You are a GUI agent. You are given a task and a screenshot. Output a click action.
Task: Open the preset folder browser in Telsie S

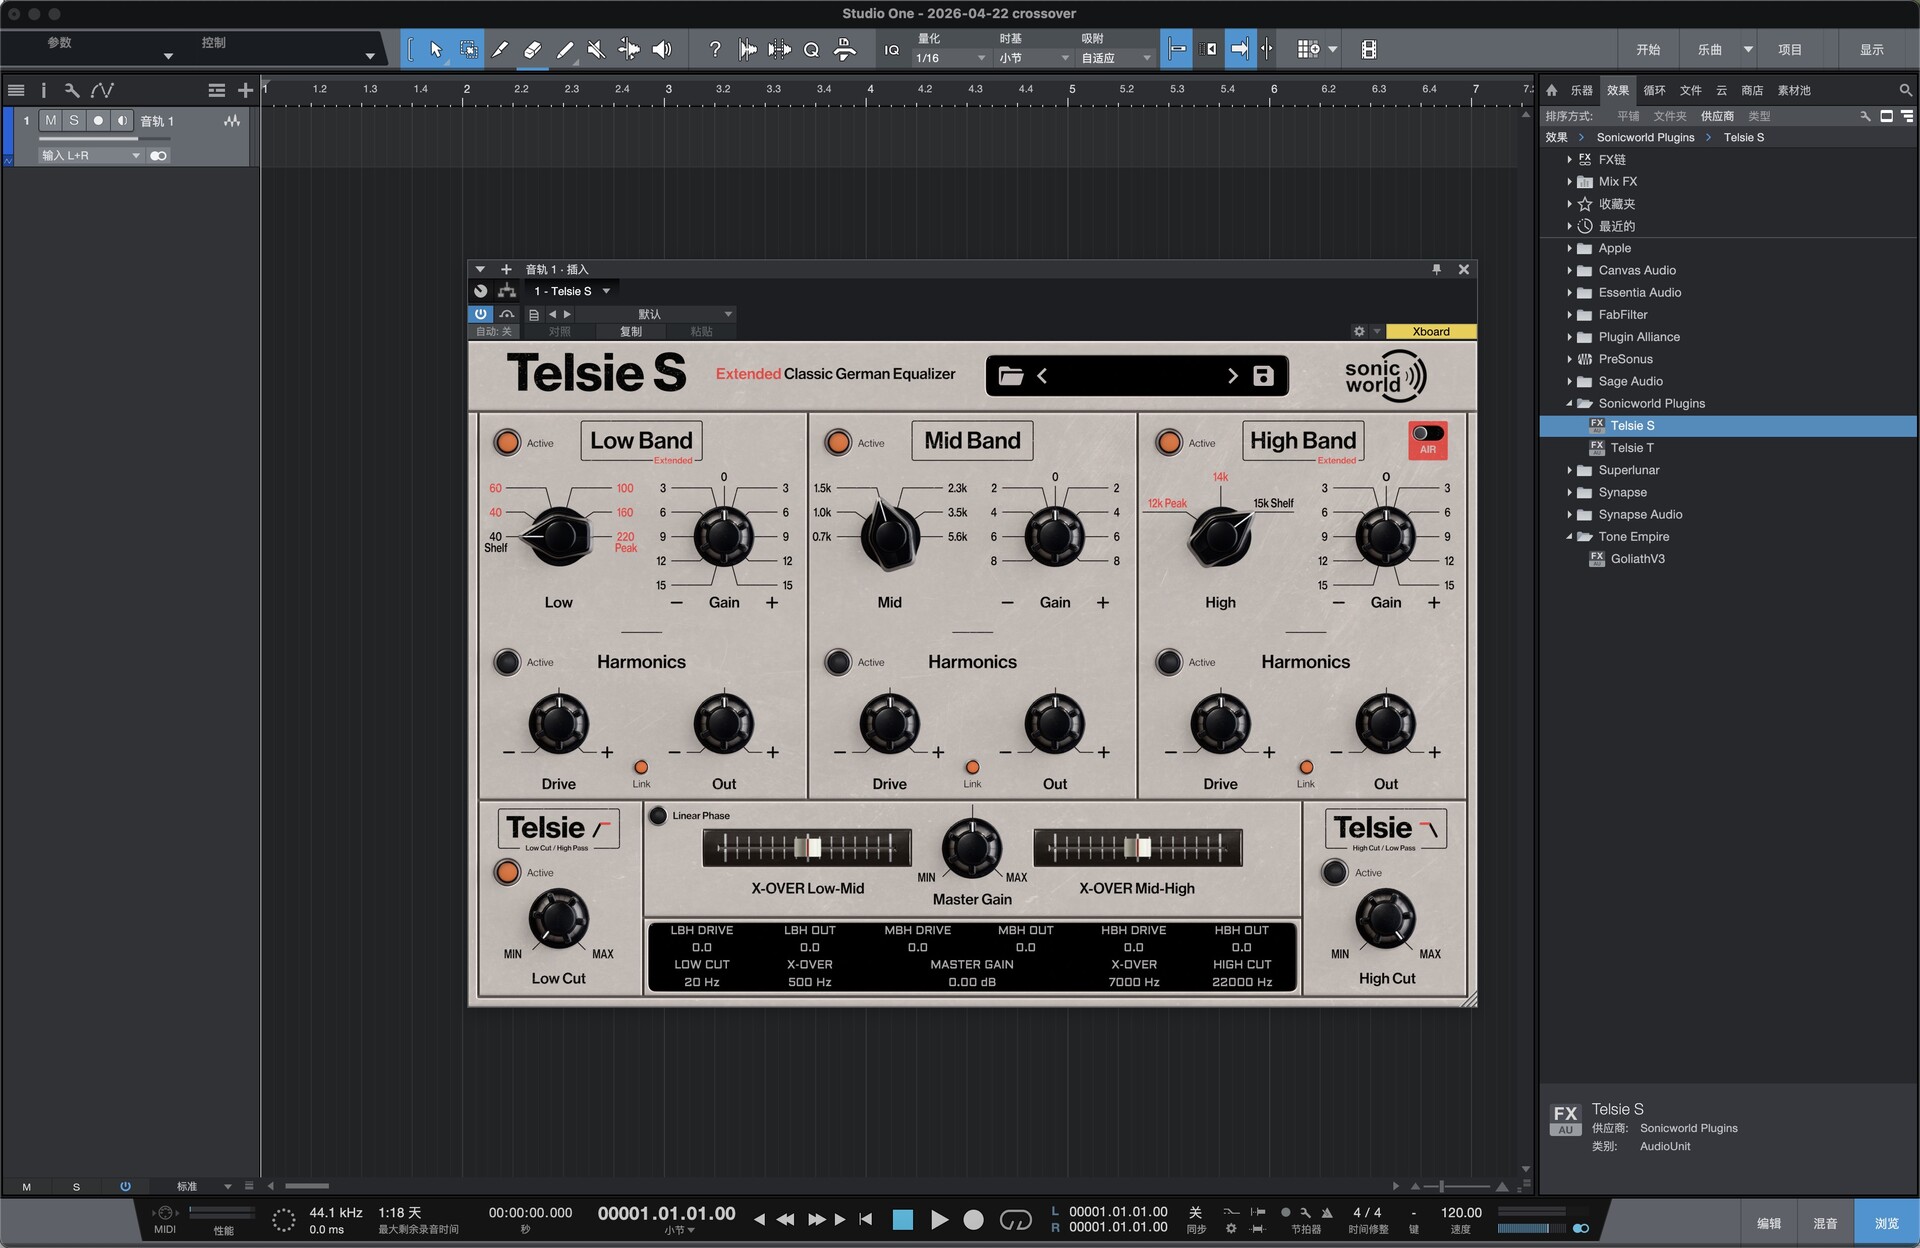tap(1011, 375)
